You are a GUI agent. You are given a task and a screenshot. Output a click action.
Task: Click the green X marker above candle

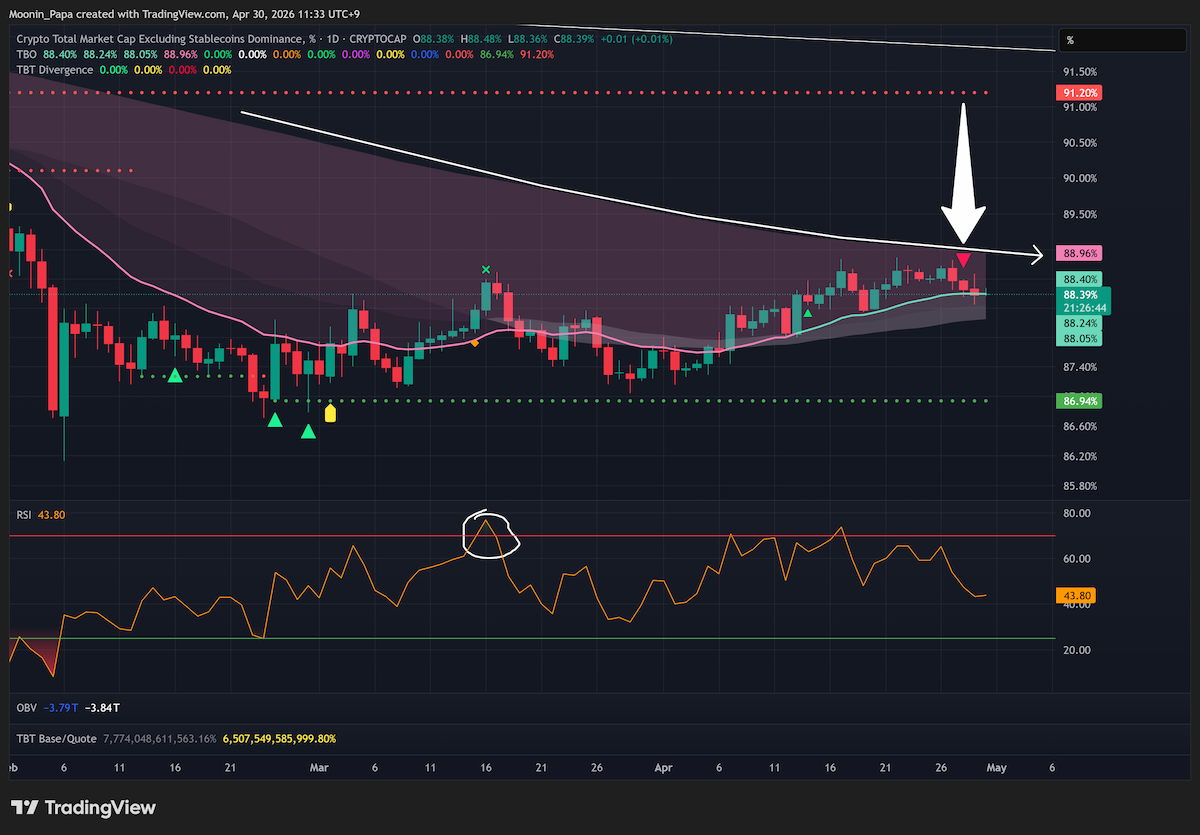coord(486,269)
